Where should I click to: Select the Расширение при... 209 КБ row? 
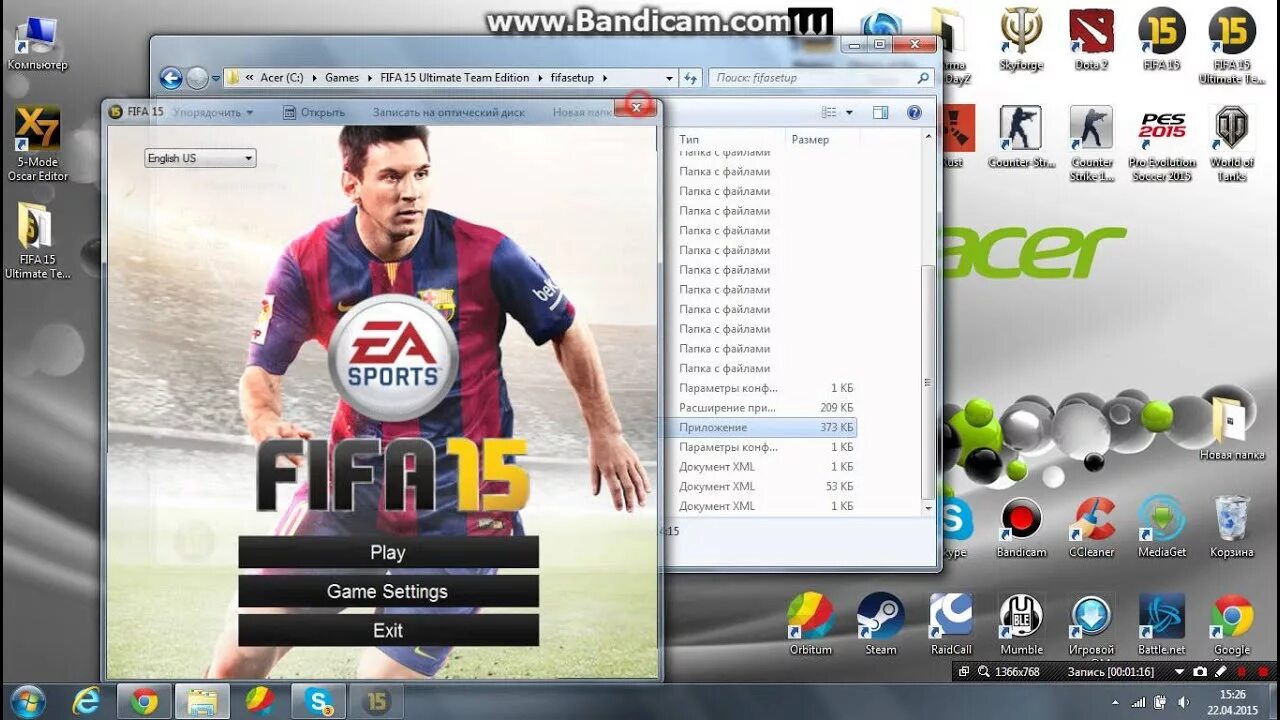pyautogui.click(x=759, y=408)
